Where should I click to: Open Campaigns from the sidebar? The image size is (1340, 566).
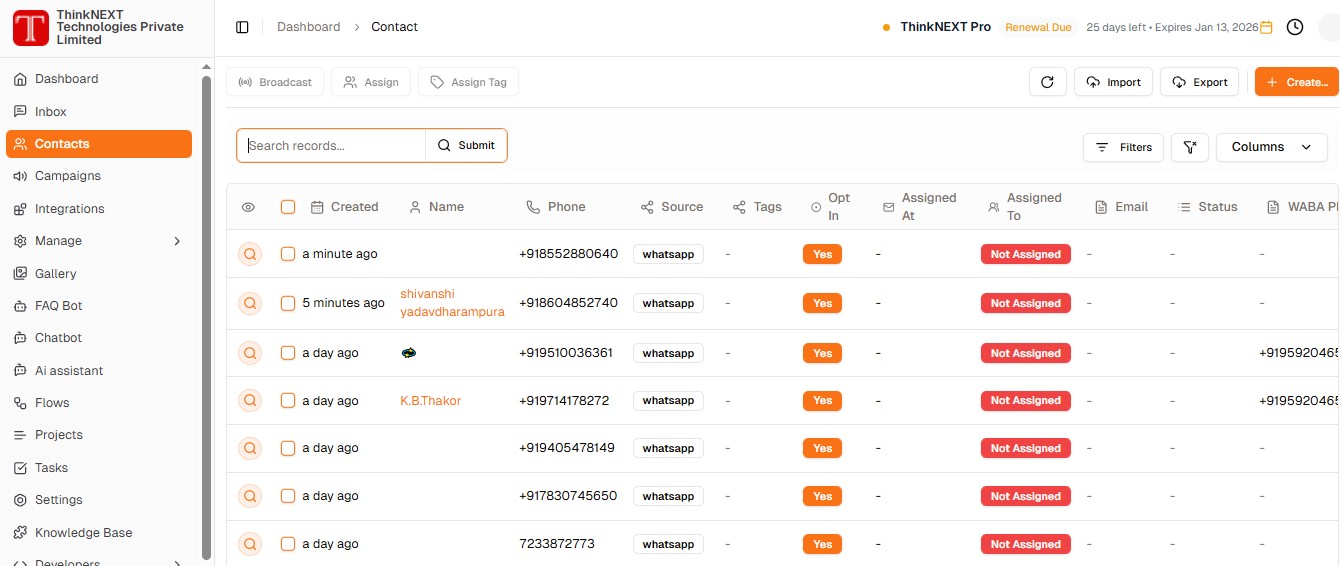[68, 176]
